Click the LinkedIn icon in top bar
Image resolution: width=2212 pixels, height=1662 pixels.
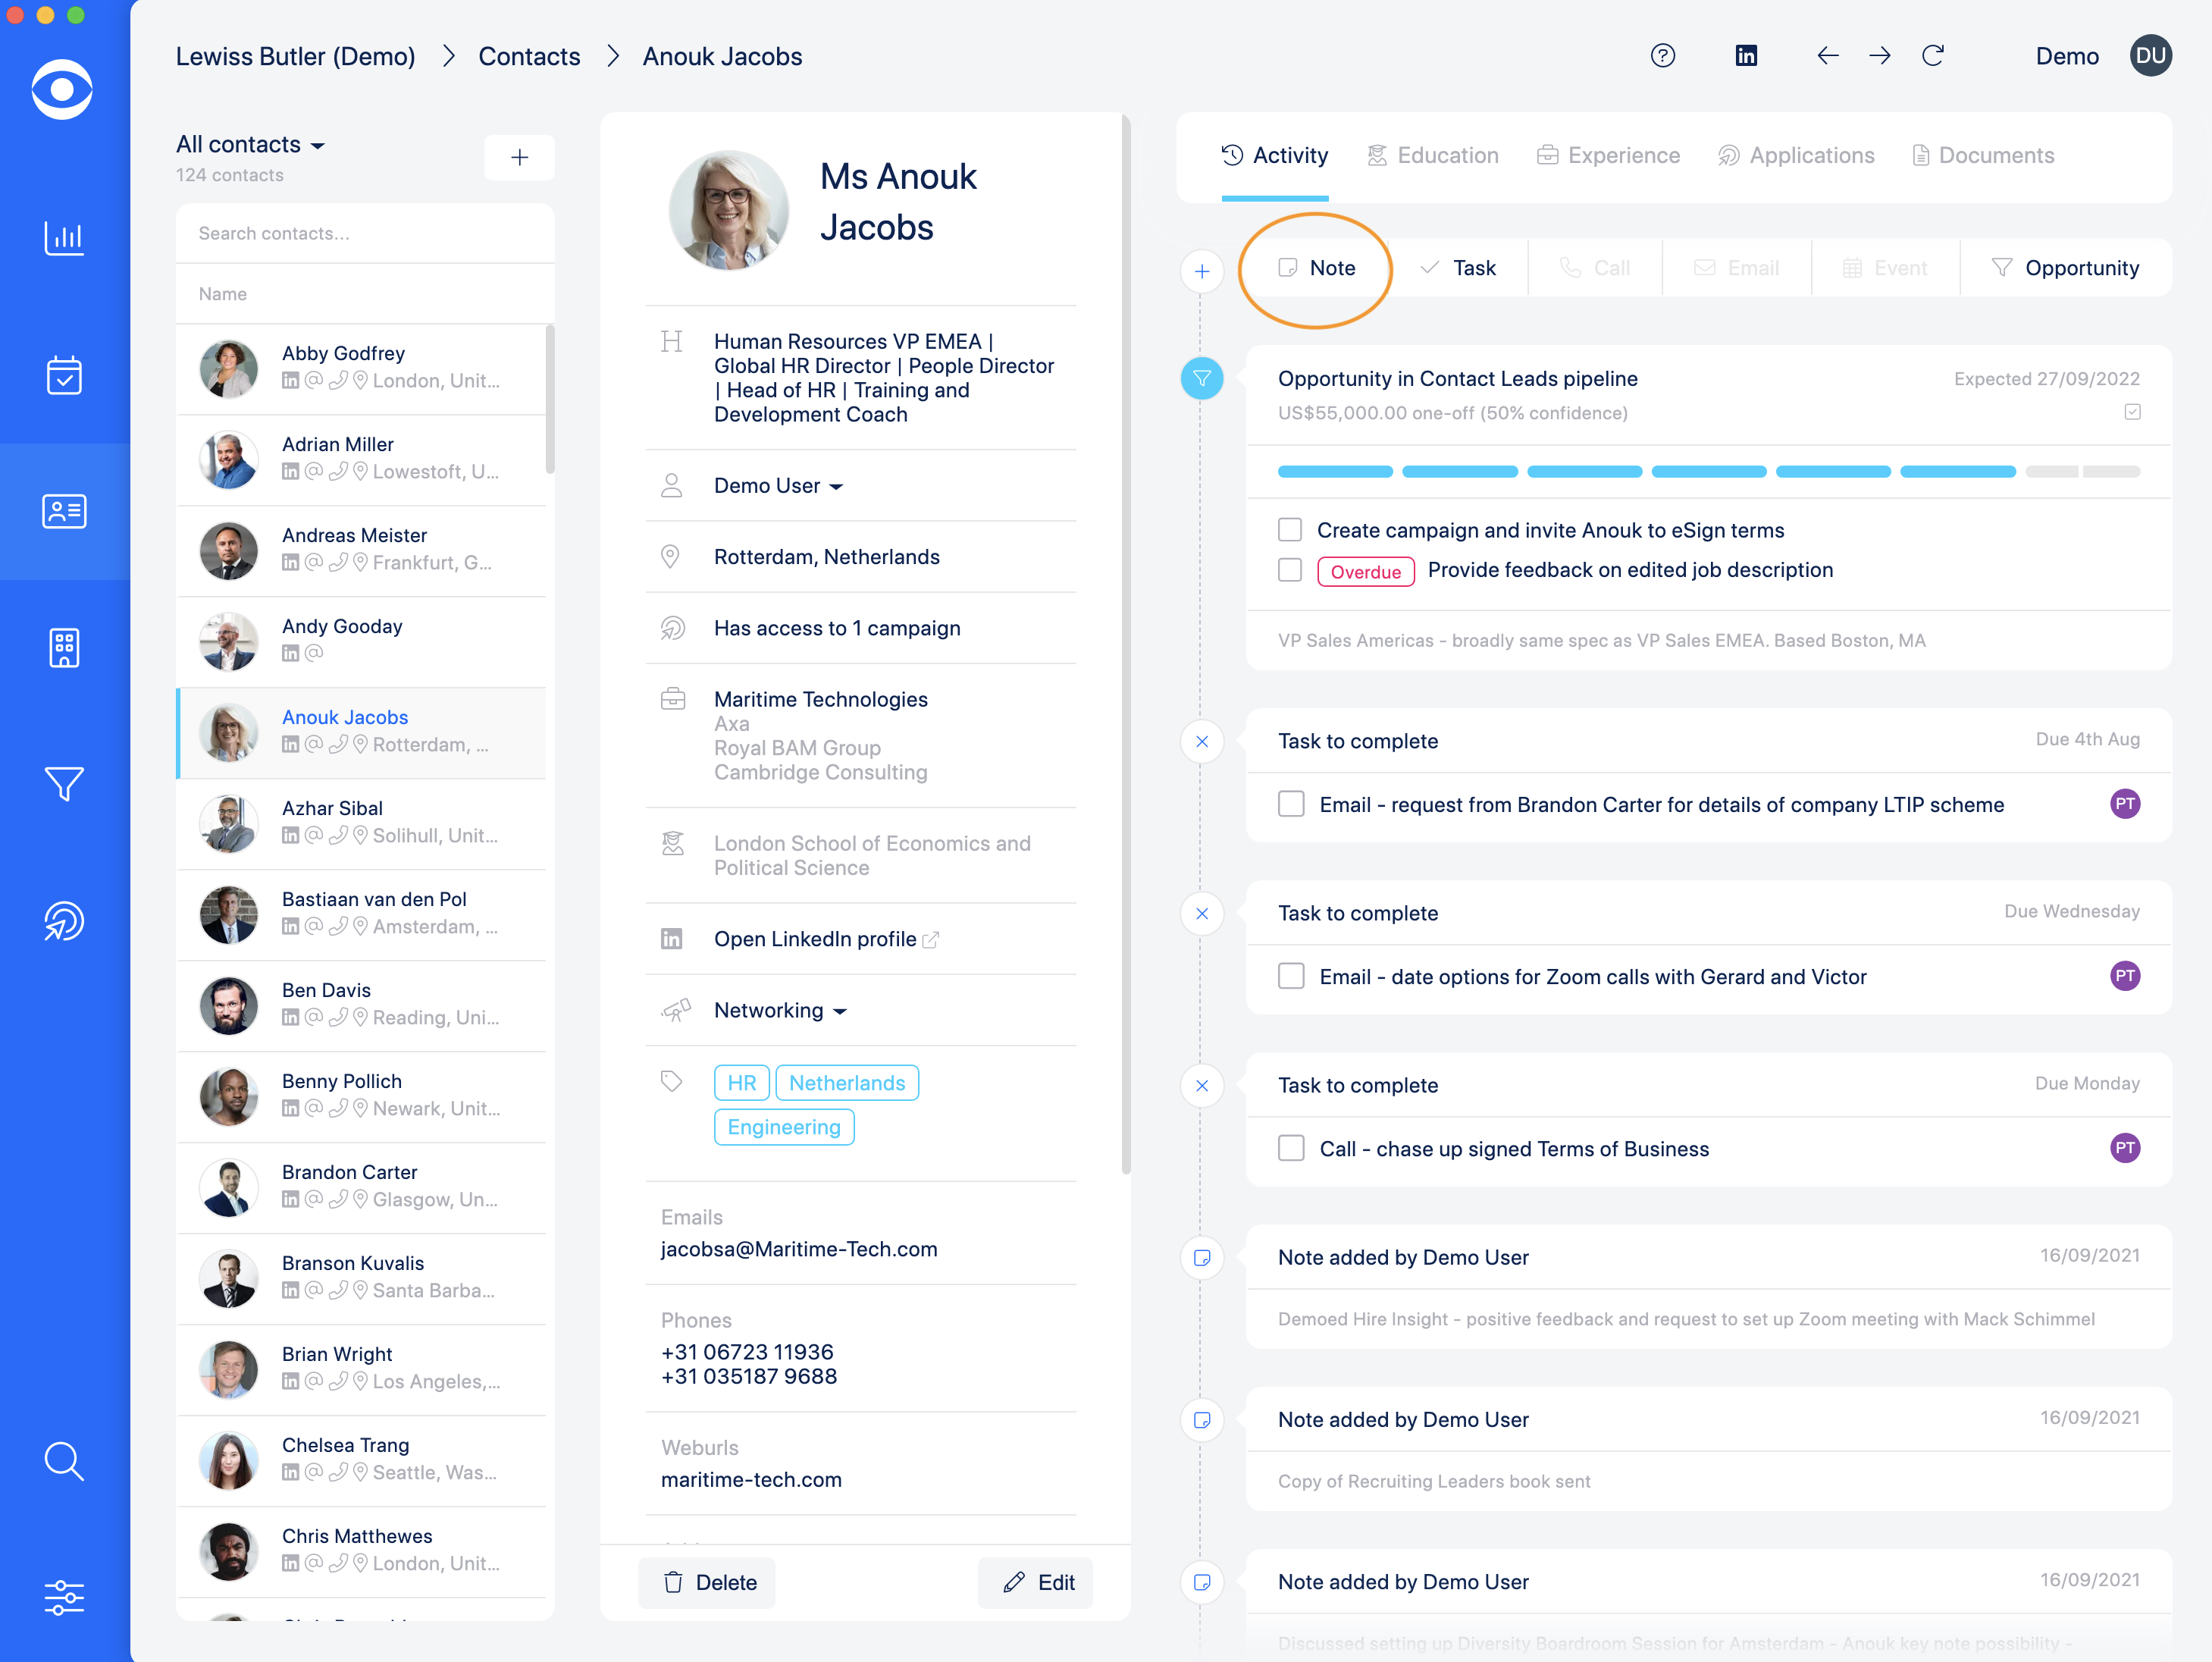(1746, 56)
